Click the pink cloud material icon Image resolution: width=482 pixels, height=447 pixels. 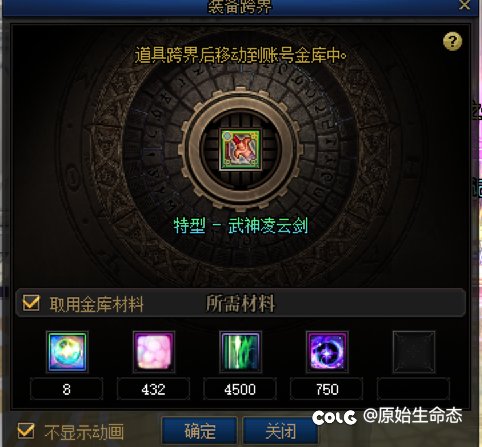[x=154, y=352]
